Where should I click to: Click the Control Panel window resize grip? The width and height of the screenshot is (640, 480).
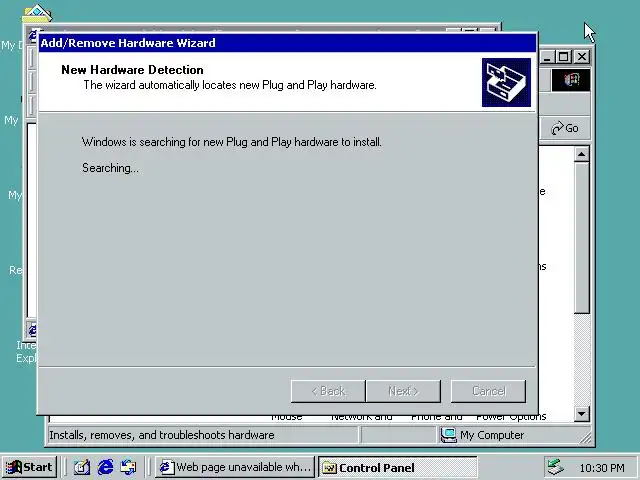pyautogui.click(x=585, y=438)
